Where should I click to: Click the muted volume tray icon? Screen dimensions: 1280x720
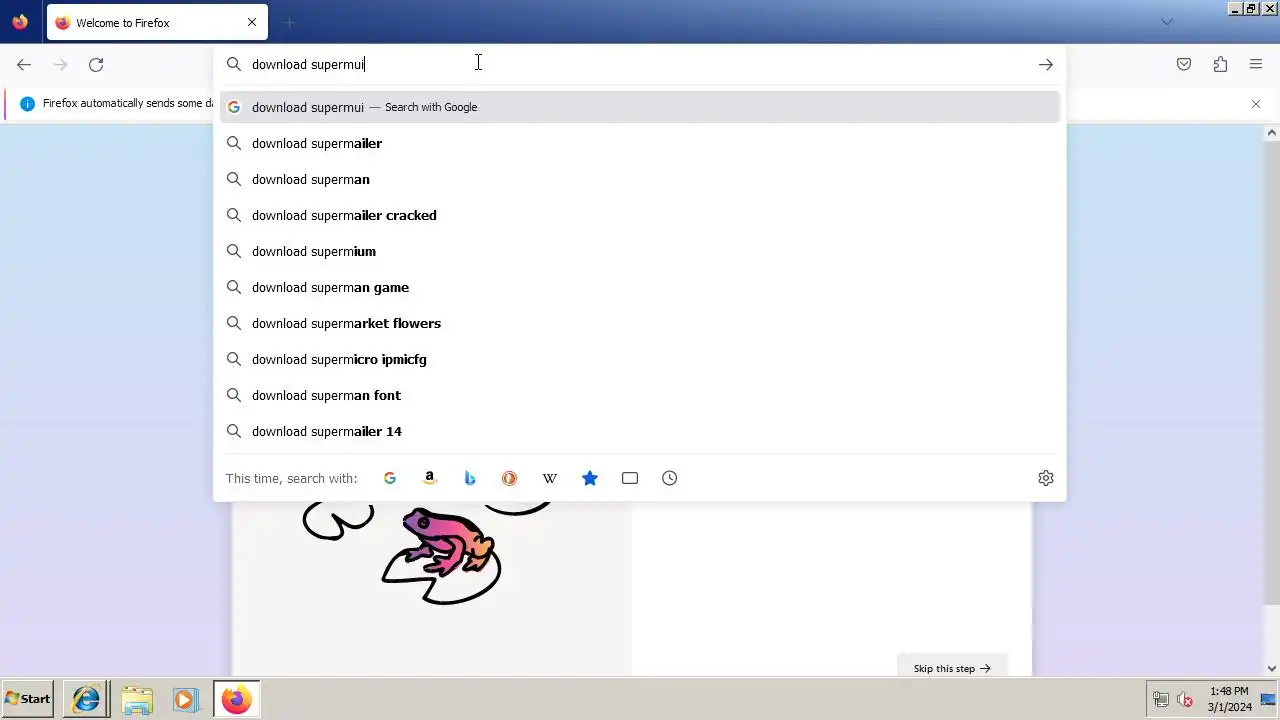click(1185, 700)
